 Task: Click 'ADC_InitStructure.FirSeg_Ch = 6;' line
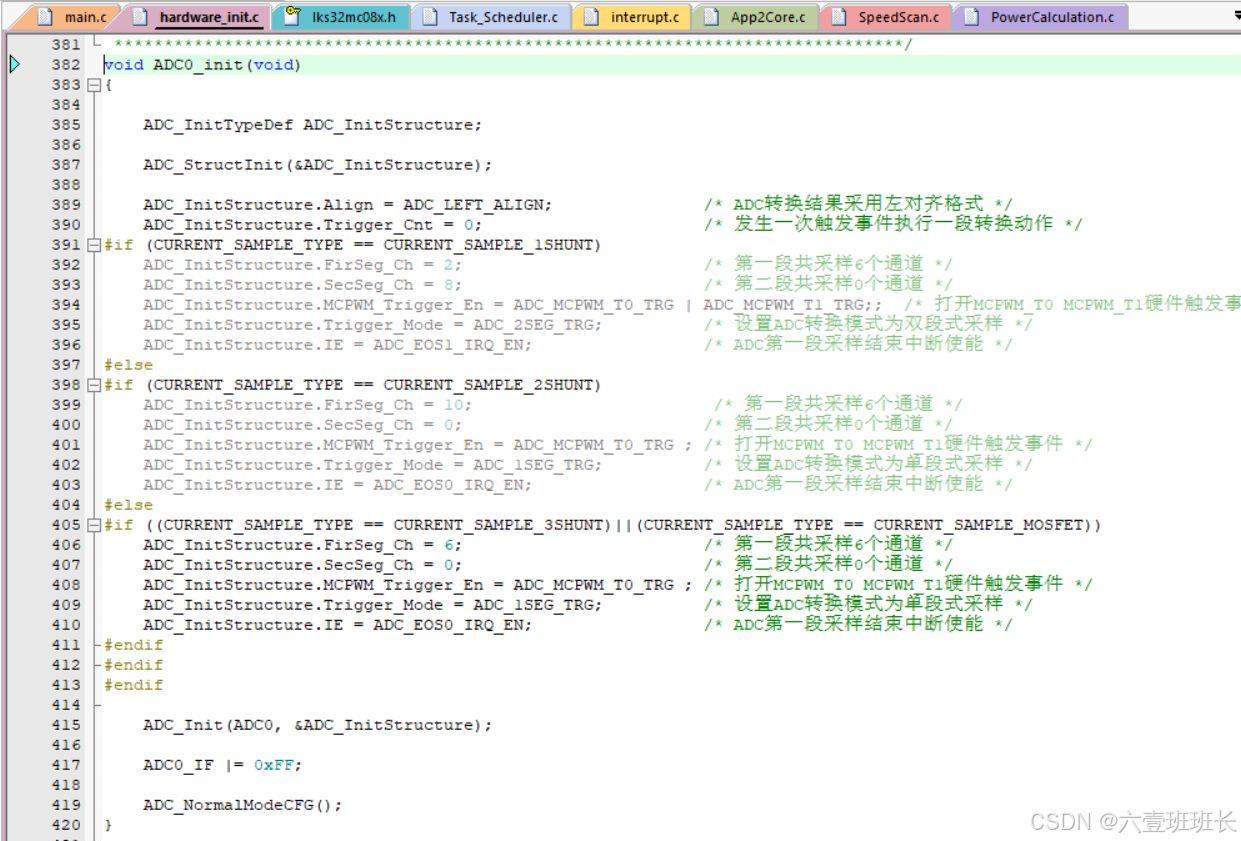coord(302,545)
